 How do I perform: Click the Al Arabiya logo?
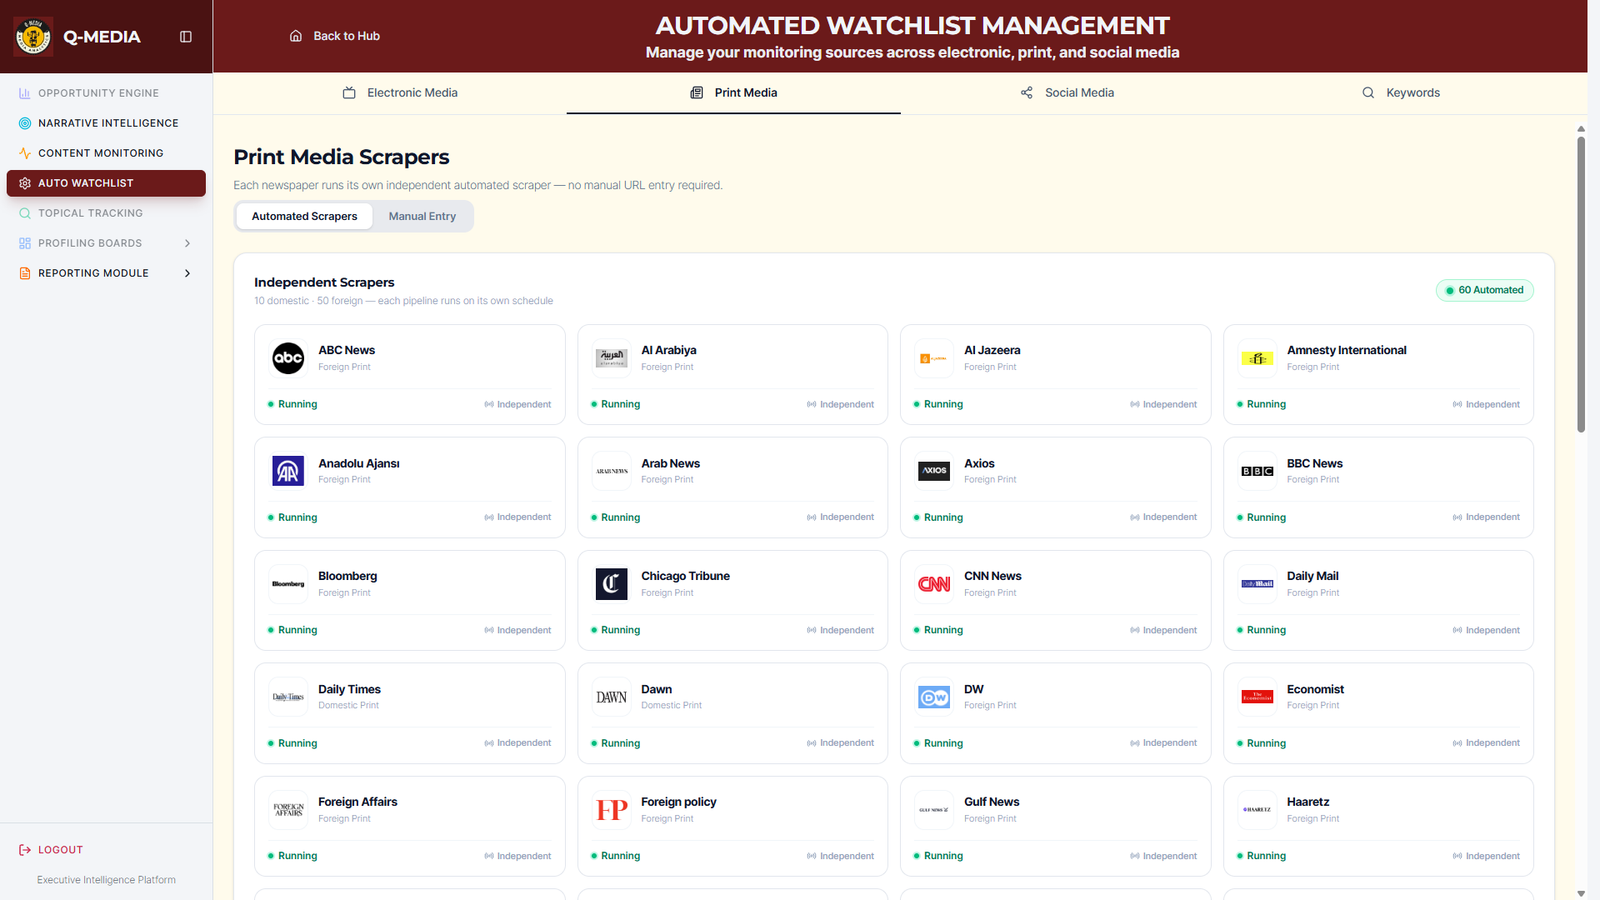click(611, 358)
